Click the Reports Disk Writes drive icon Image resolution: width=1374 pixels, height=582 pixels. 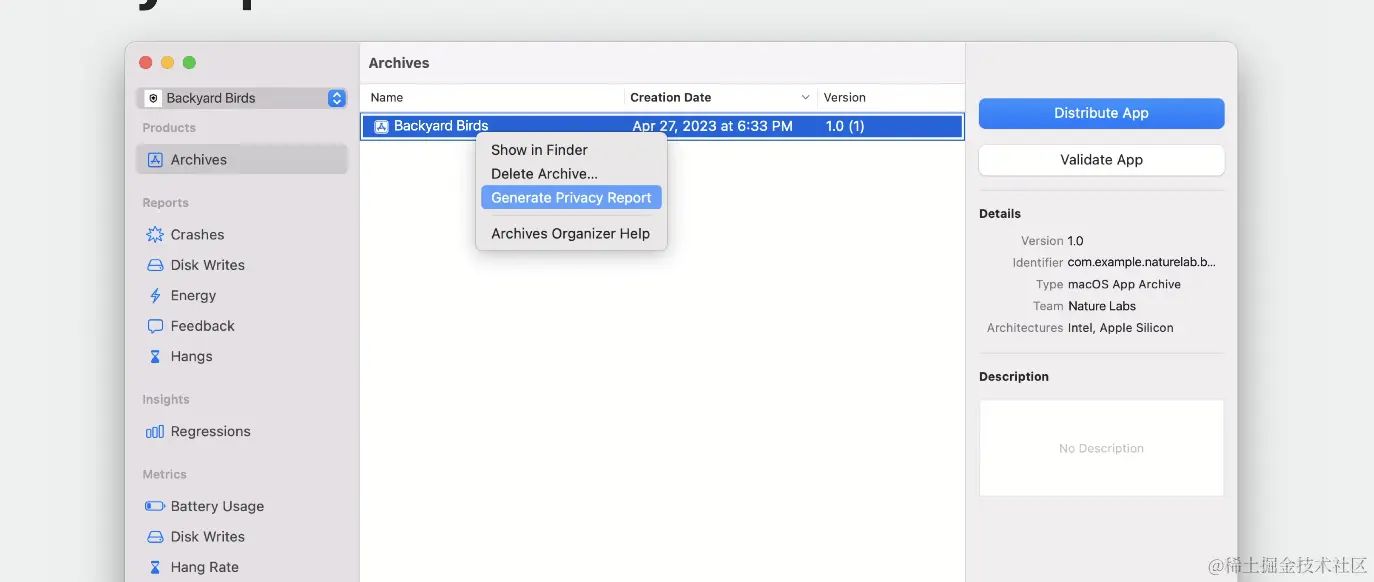[155, 265]
